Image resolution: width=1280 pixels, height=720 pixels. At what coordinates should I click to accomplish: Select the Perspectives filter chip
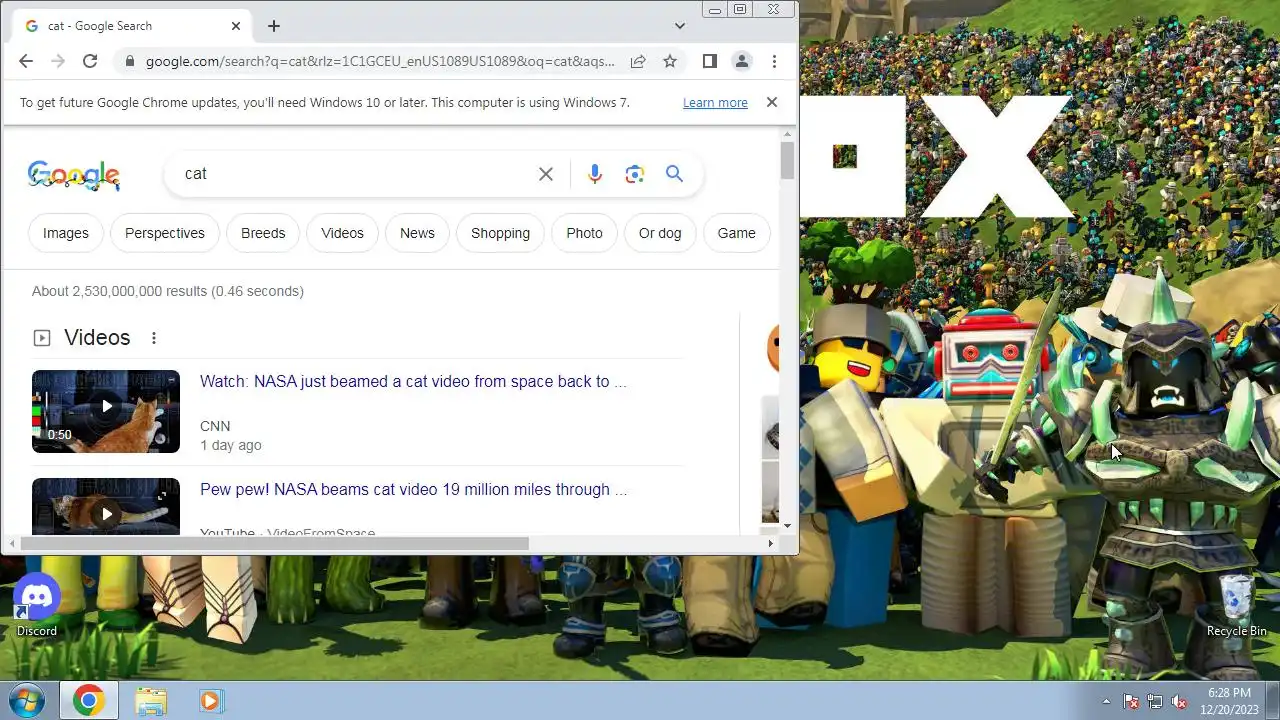[165, 233]
